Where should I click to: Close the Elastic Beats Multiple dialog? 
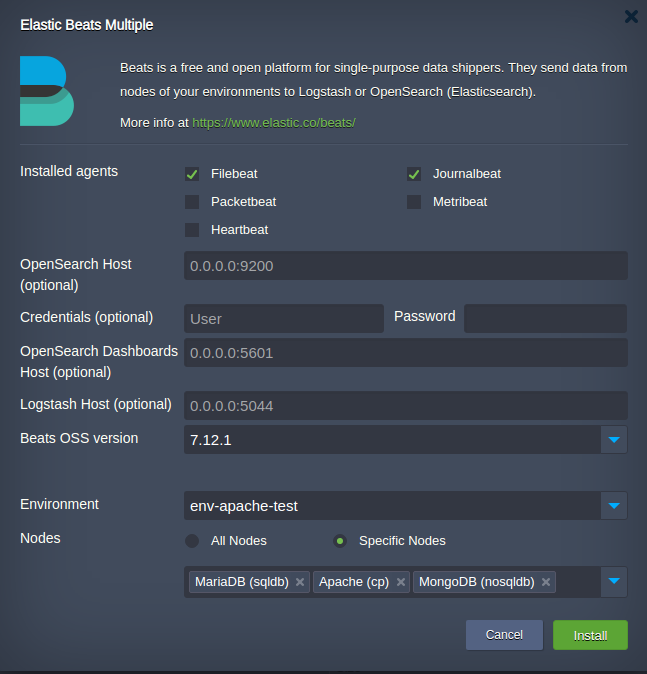coord(631,17)
